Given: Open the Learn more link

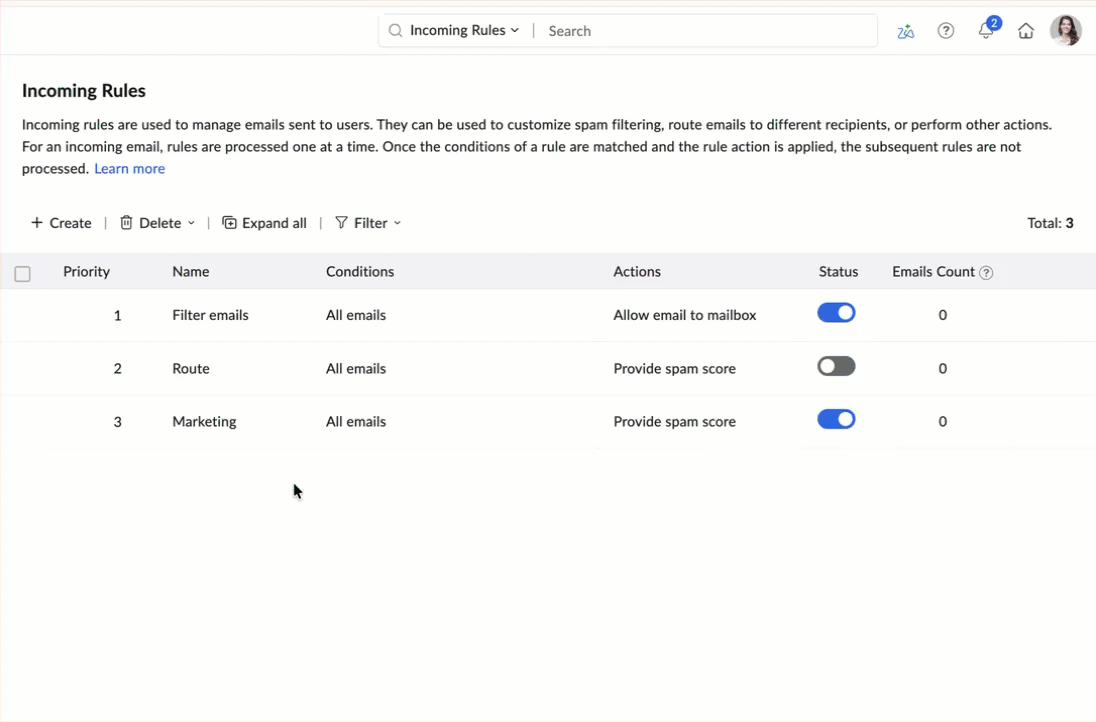Looking at the screenshot, I should tap(129, 169).
